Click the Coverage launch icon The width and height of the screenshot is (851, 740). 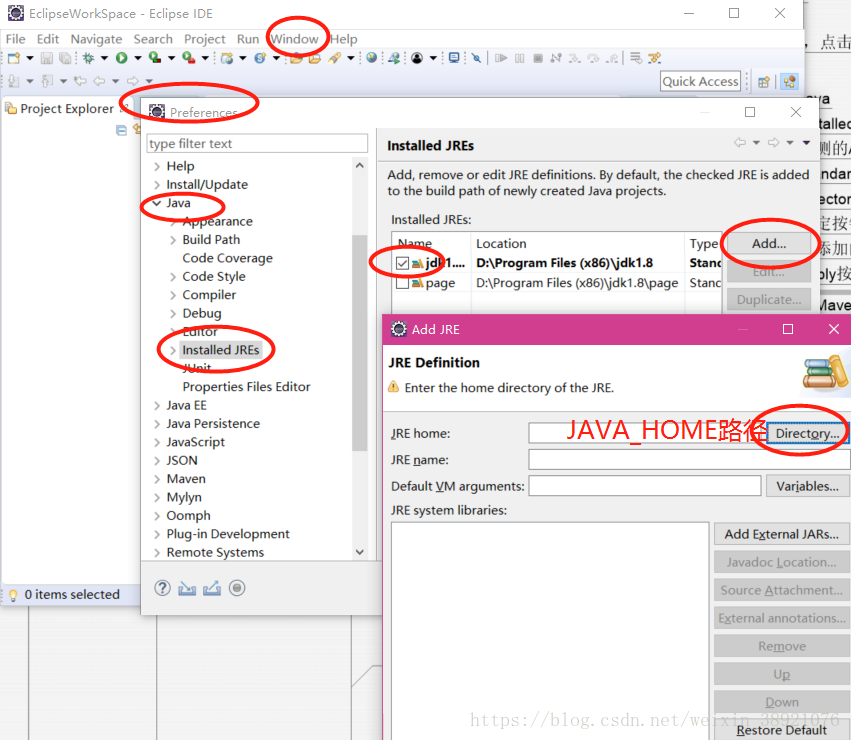pyautogui.click(x=155, y=58)
